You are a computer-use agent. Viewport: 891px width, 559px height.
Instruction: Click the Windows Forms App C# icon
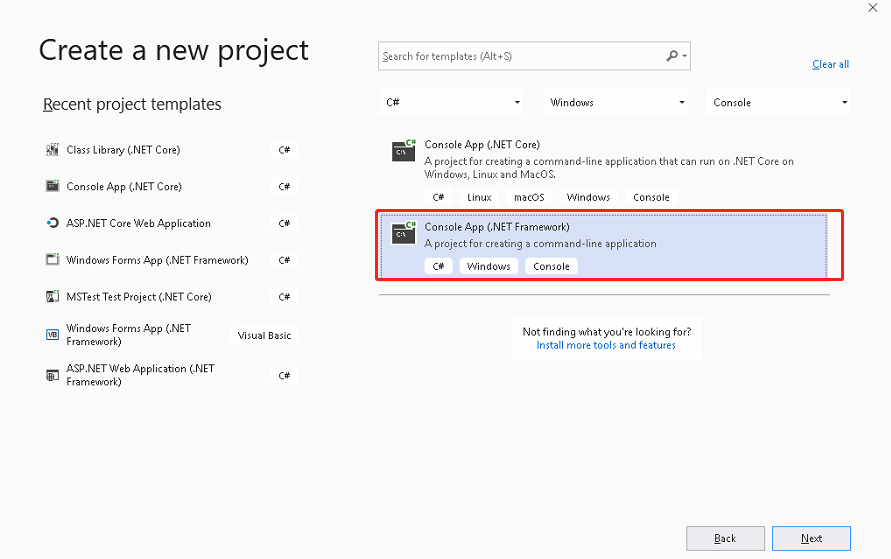53,260
